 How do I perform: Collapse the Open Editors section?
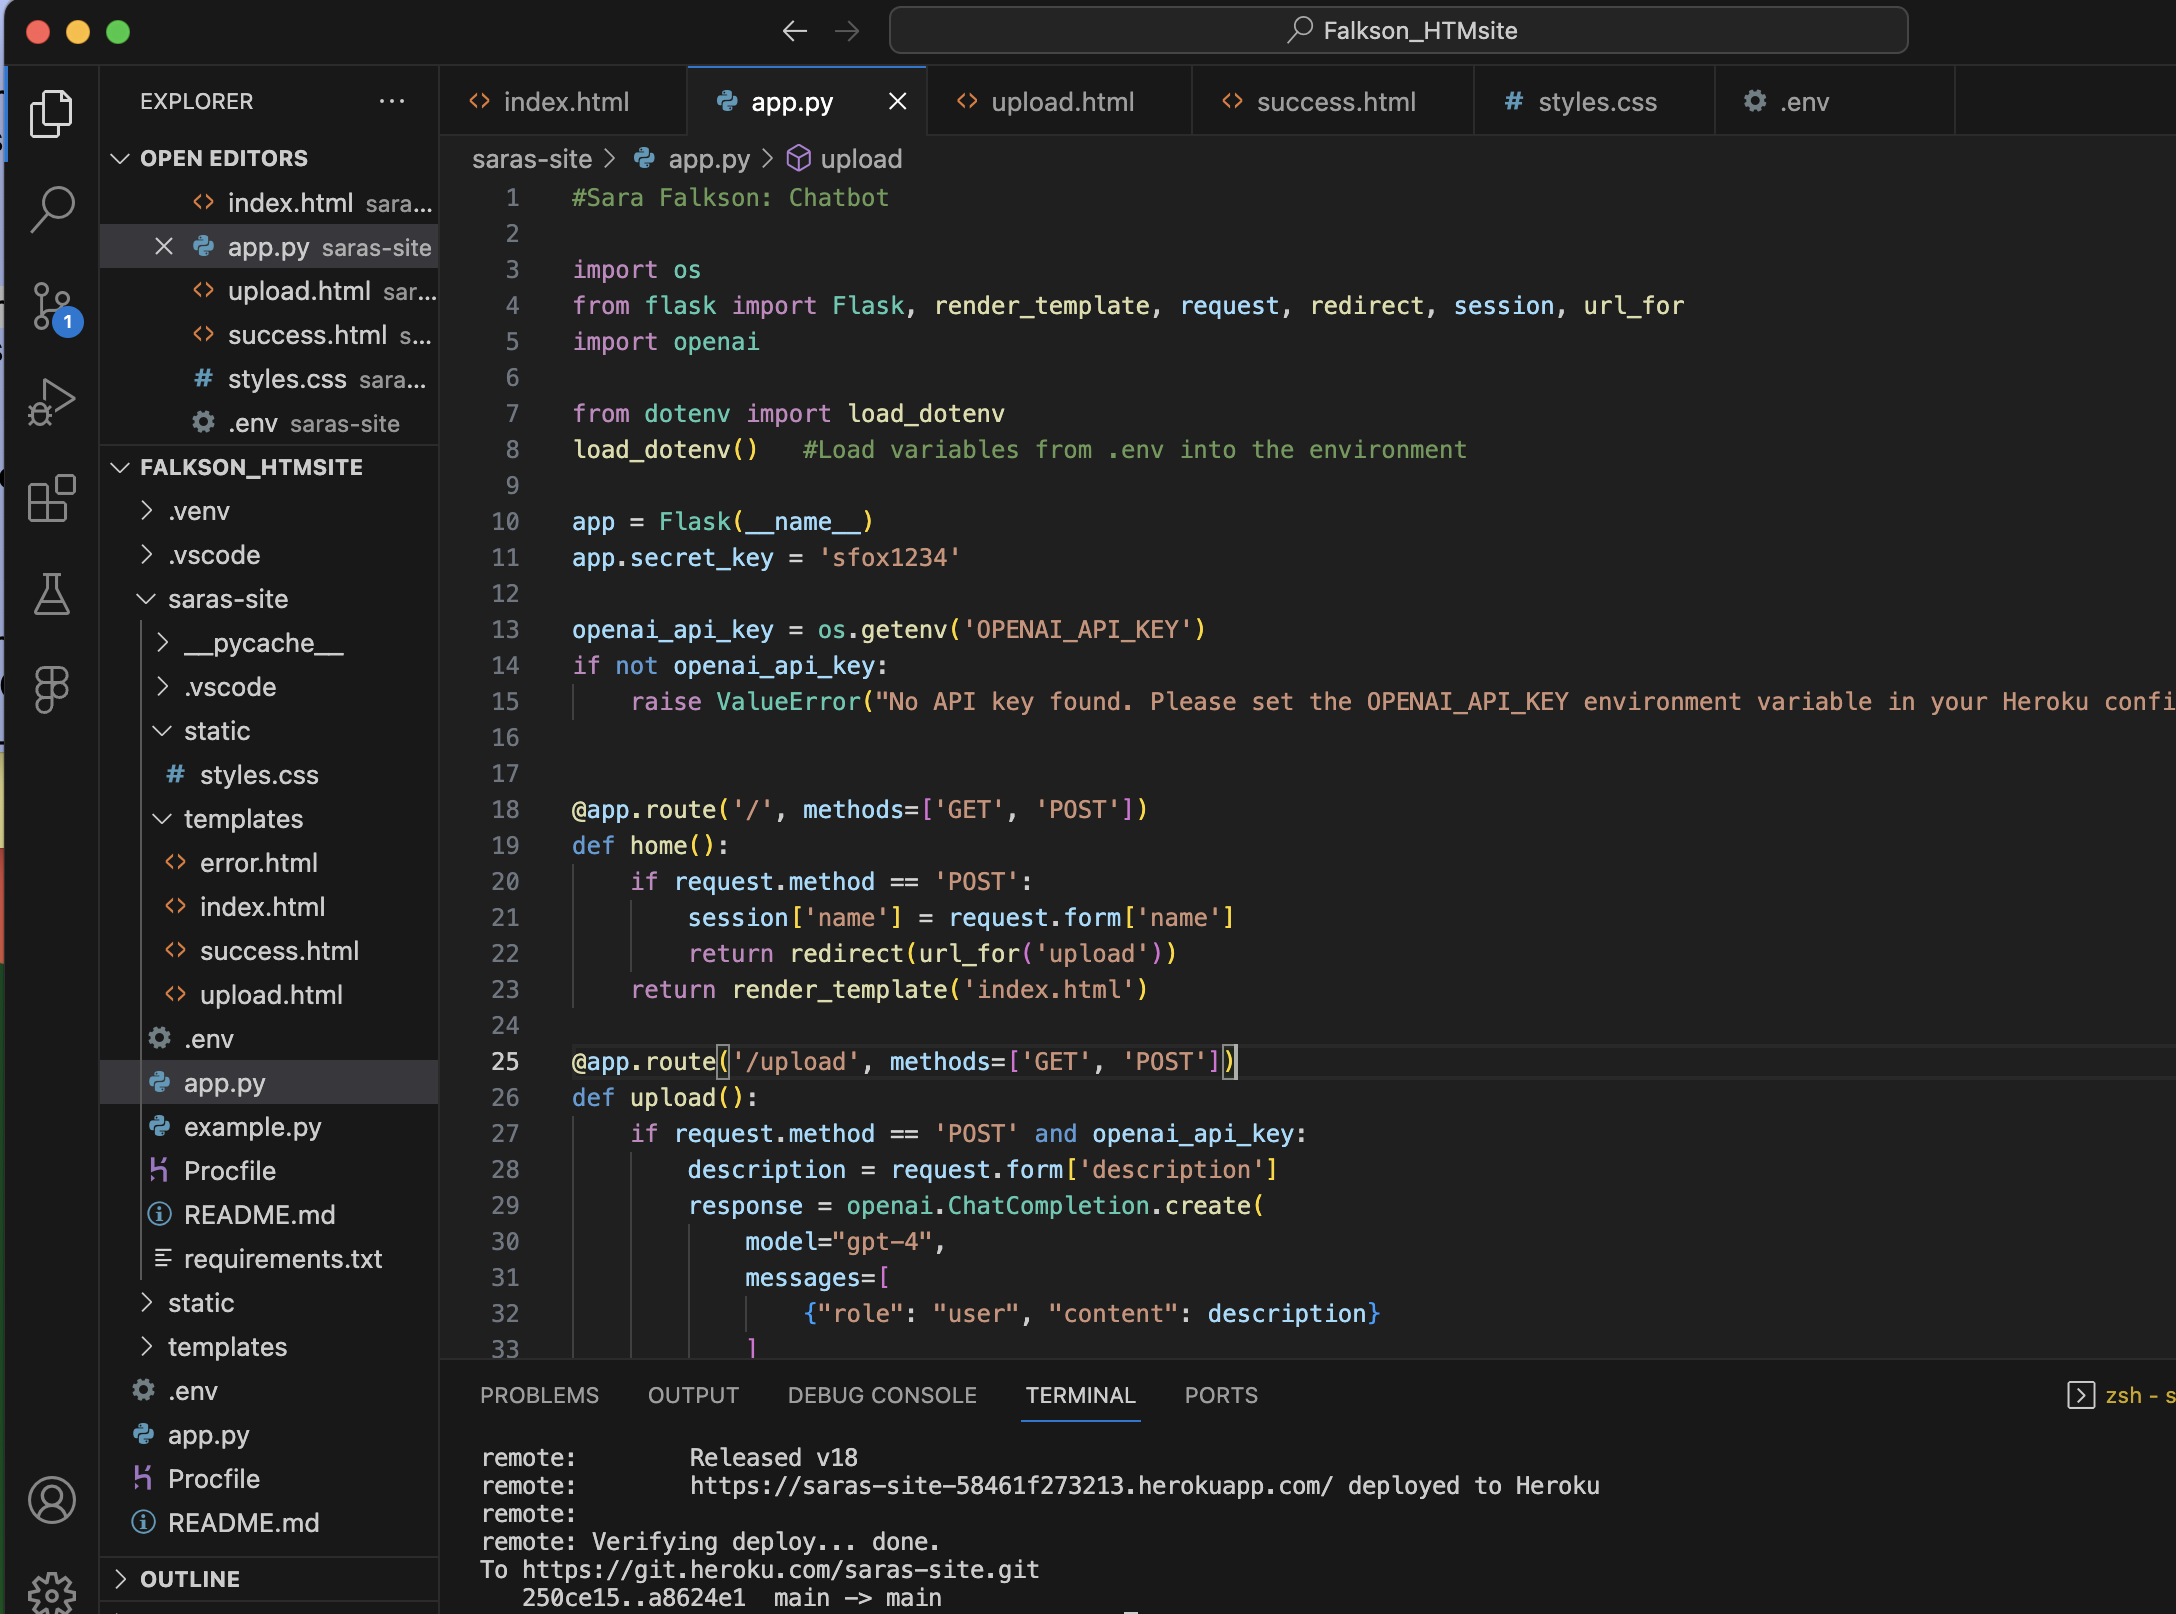tap(120, 158)
